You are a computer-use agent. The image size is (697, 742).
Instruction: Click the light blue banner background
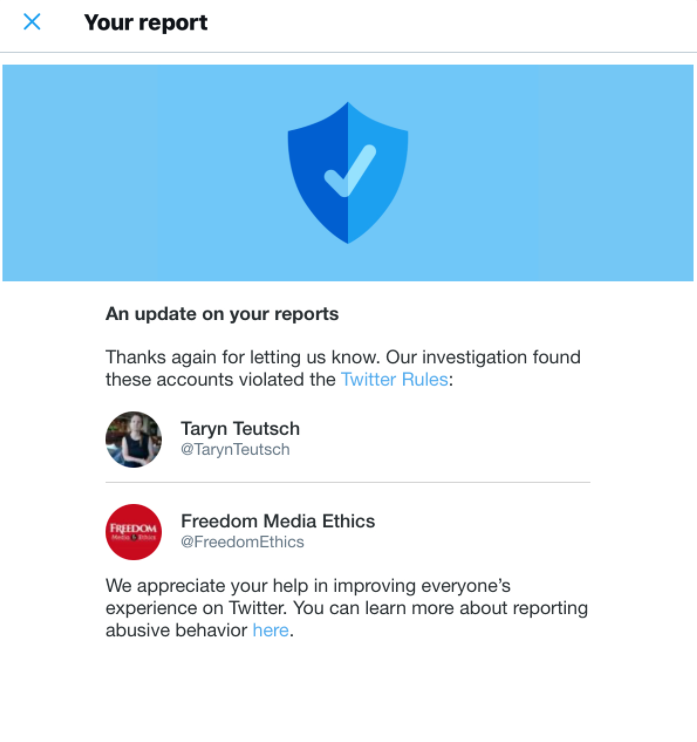(120, 170)
